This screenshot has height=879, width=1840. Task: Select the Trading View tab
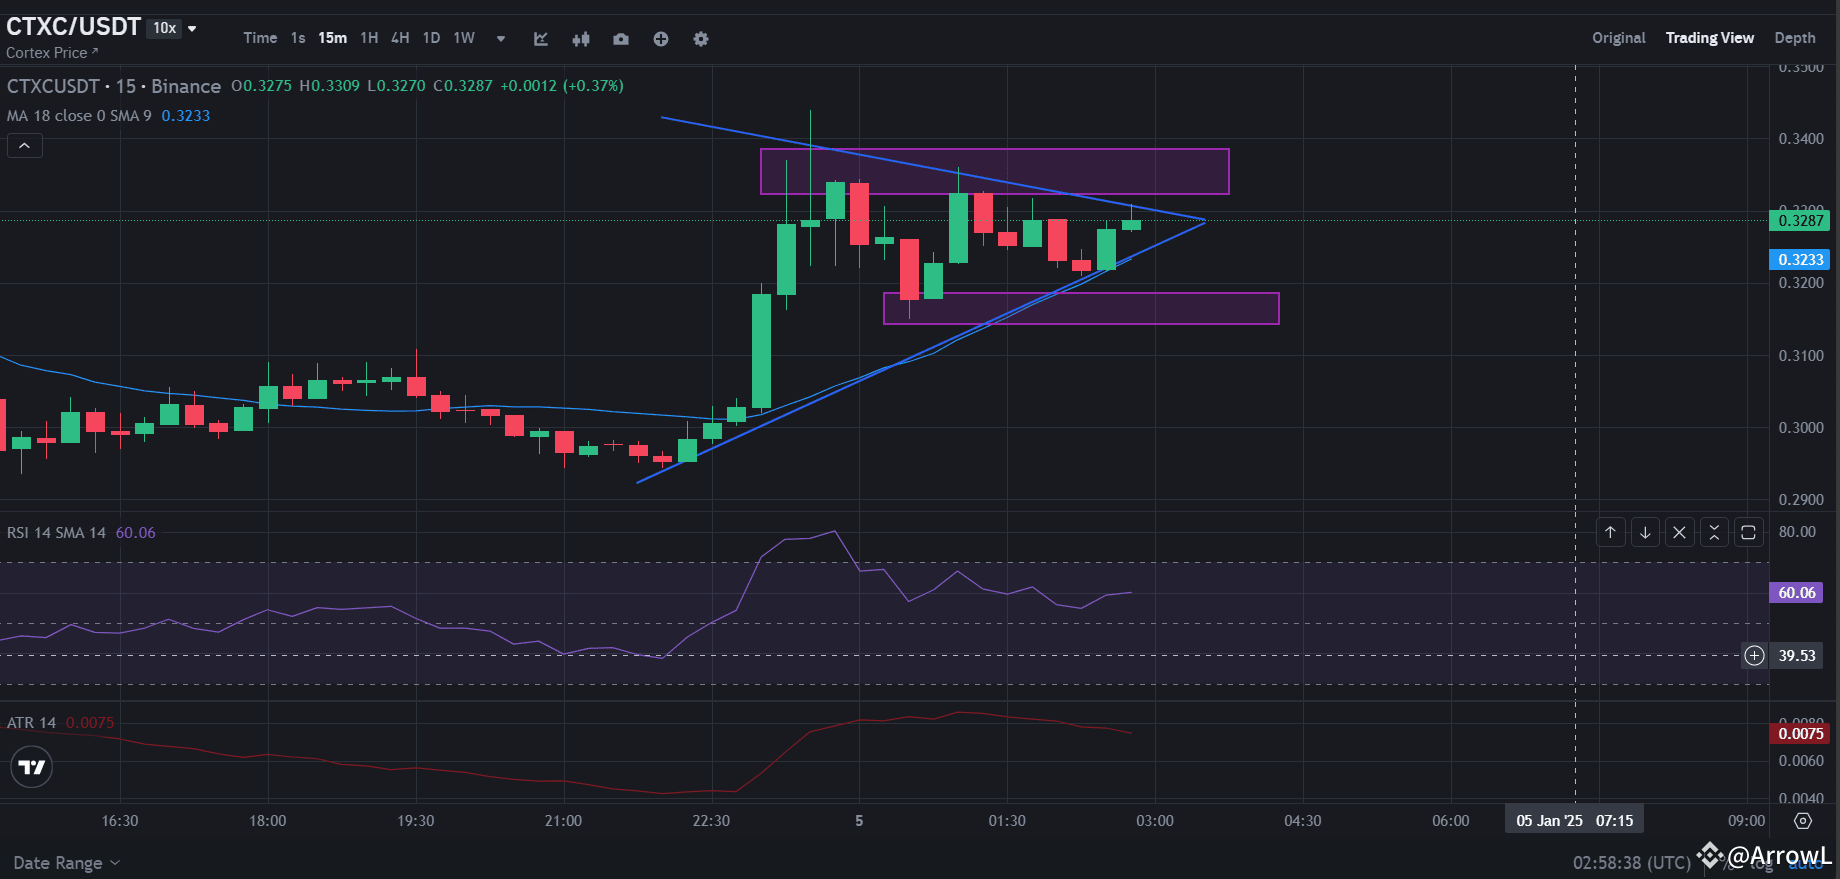1710,38
